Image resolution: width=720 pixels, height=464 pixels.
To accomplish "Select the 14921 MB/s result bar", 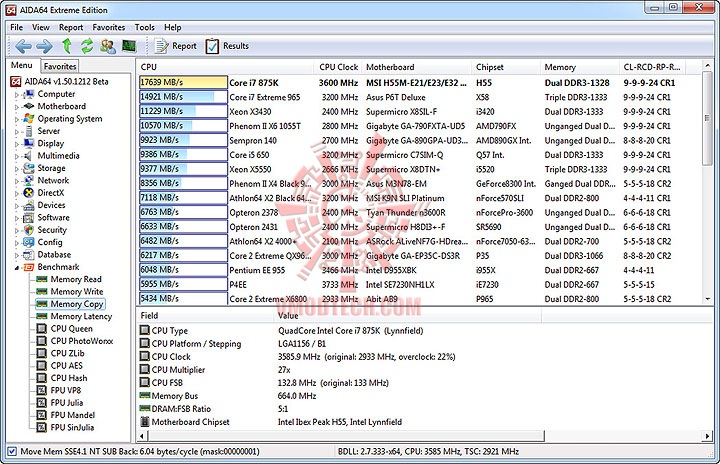I will (183, 97).
